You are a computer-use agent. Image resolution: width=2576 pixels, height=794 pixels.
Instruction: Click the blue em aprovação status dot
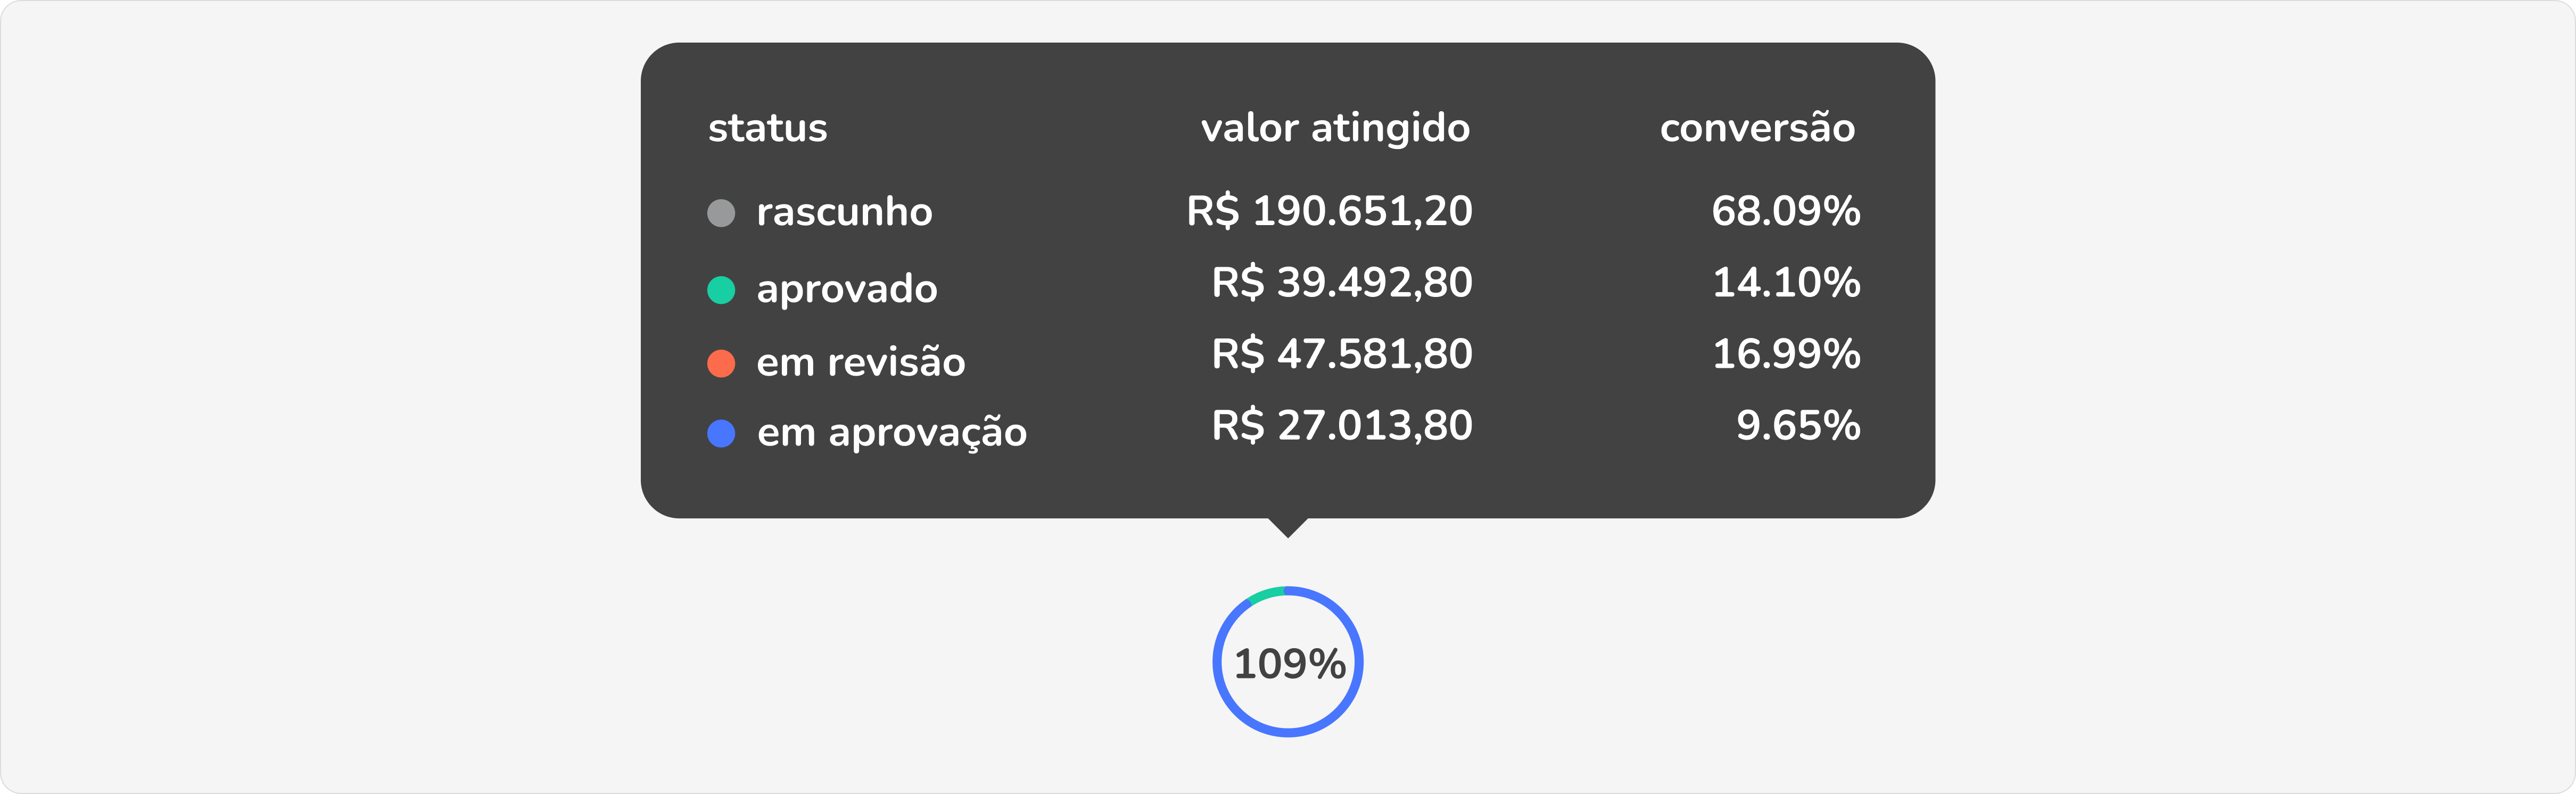721,433
